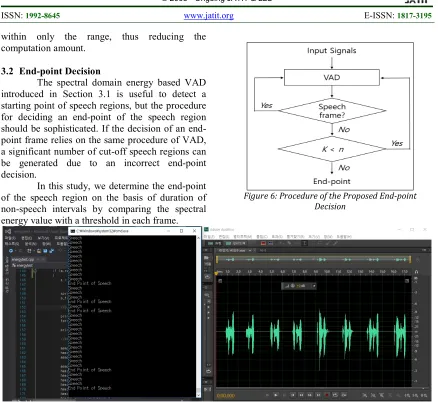Switch Audition to Waveform view
Viewport: 438px width, 402px height.
pyautogui.click(x=214, y=244)
